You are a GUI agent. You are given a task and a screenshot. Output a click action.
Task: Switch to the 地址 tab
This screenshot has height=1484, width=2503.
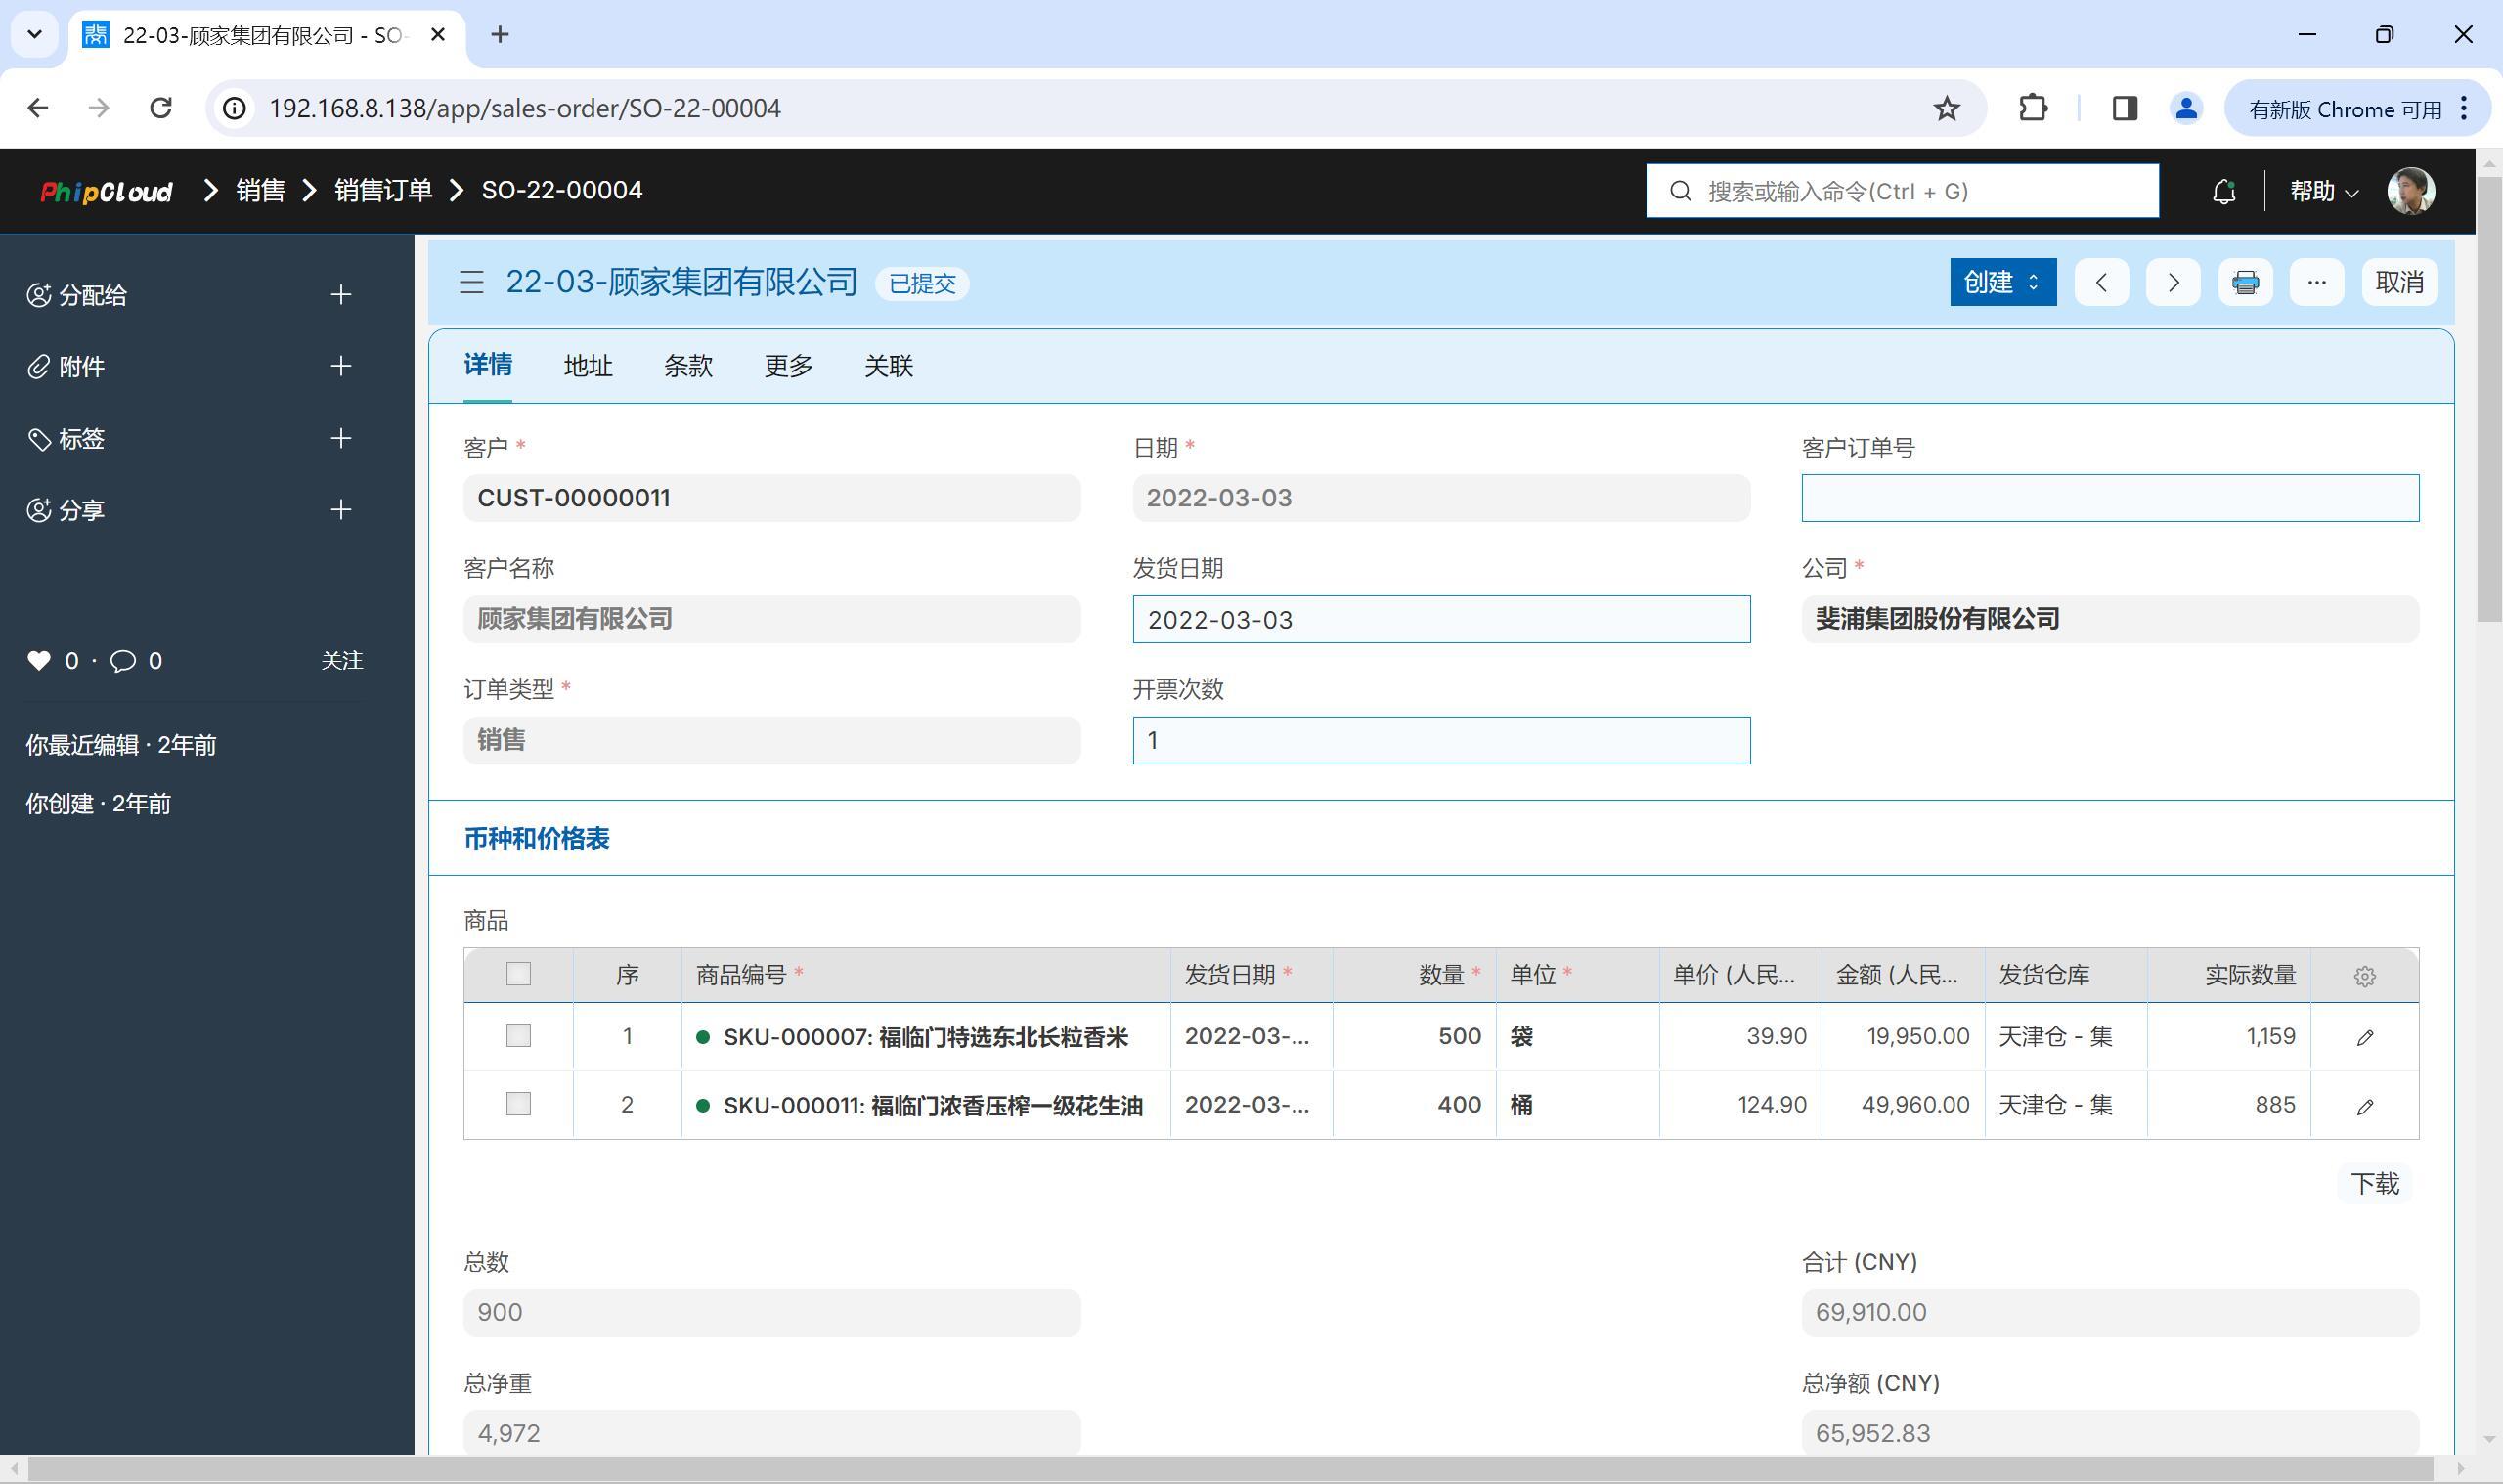(x=588, y=366)
